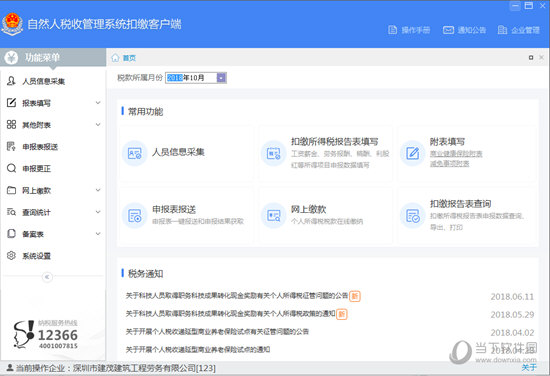Screen dimensions: 550x376
Task: Expand the 备案表 submenu chevron
Action: click(98, 234)
